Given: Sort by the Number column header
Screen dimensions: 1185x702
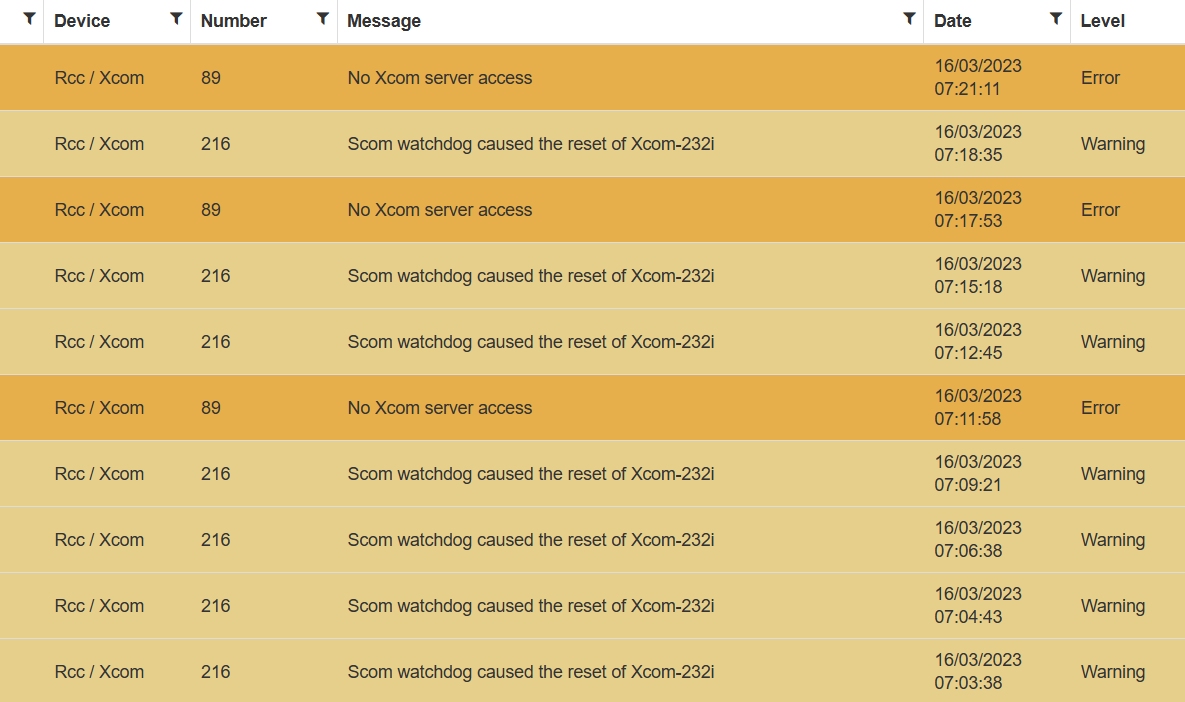Looking at the screenshot, I should tap(234, 21).
